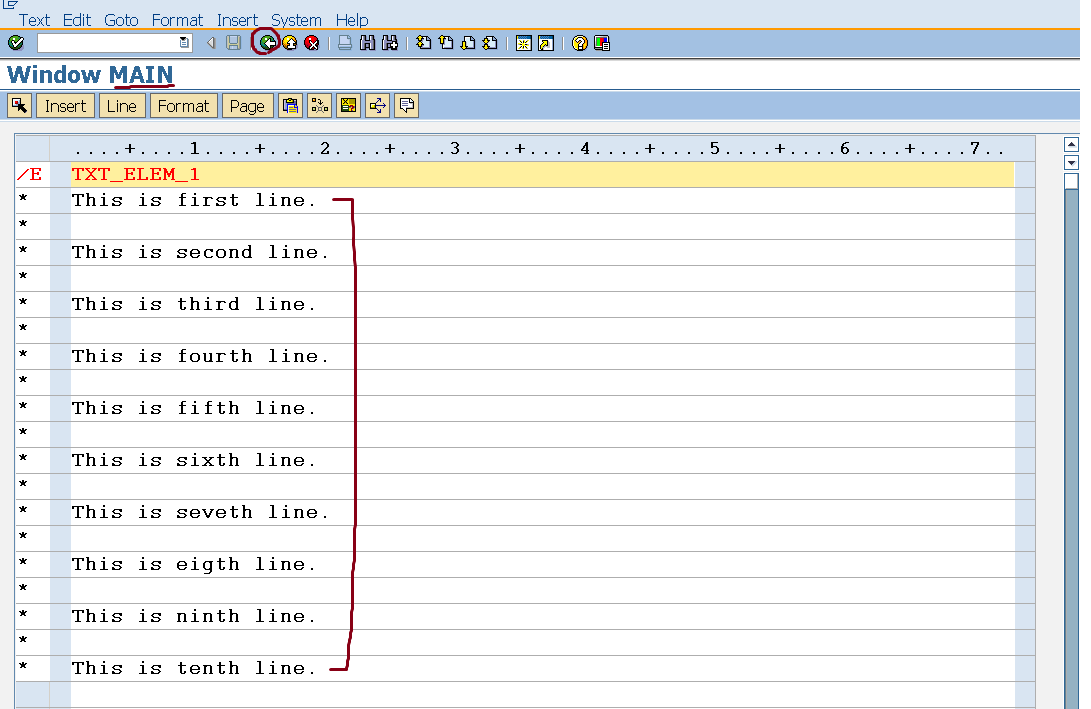Click the system menu icon above Text menu
Image resolution: width=1091 pixels, height=709 pixels.
click(10, 5)
